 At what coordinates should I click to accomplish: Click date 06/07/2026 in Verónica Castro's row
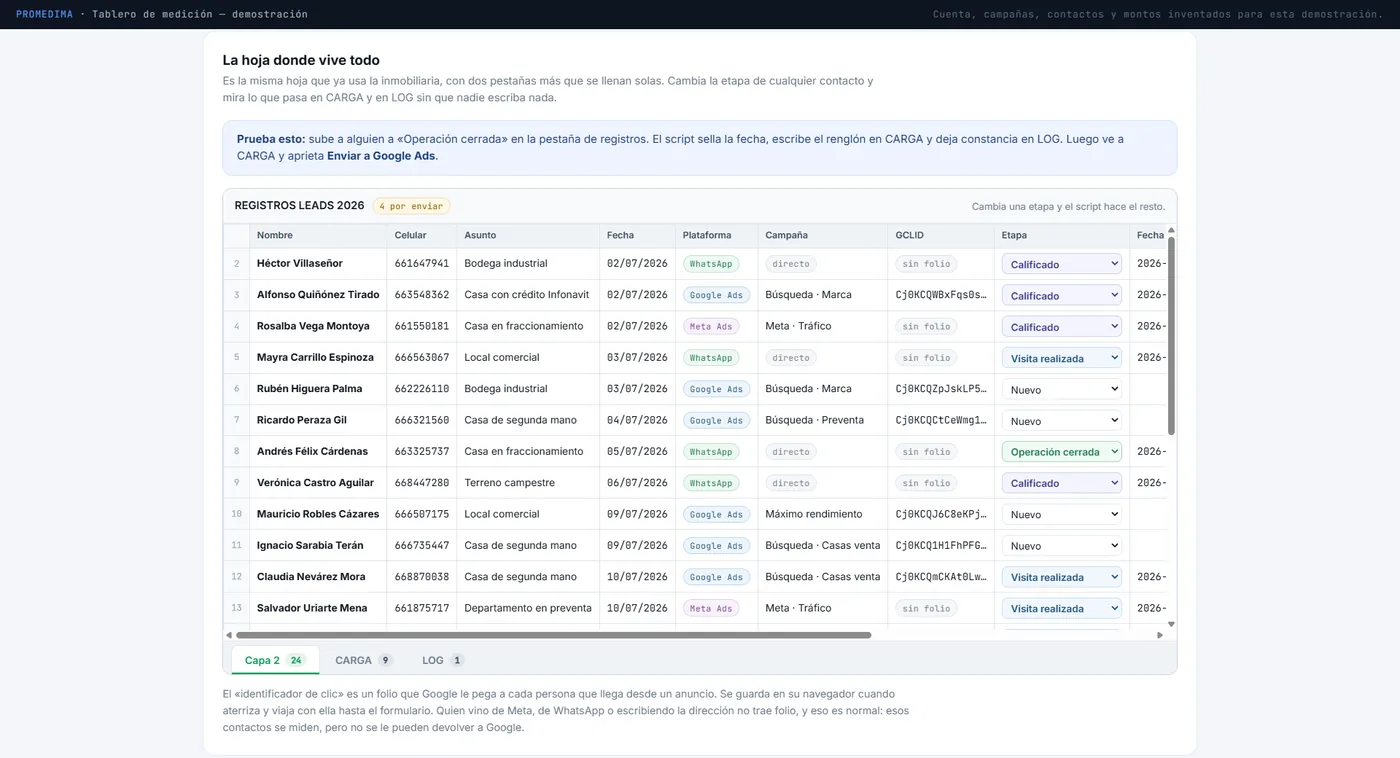pos(637,483)
